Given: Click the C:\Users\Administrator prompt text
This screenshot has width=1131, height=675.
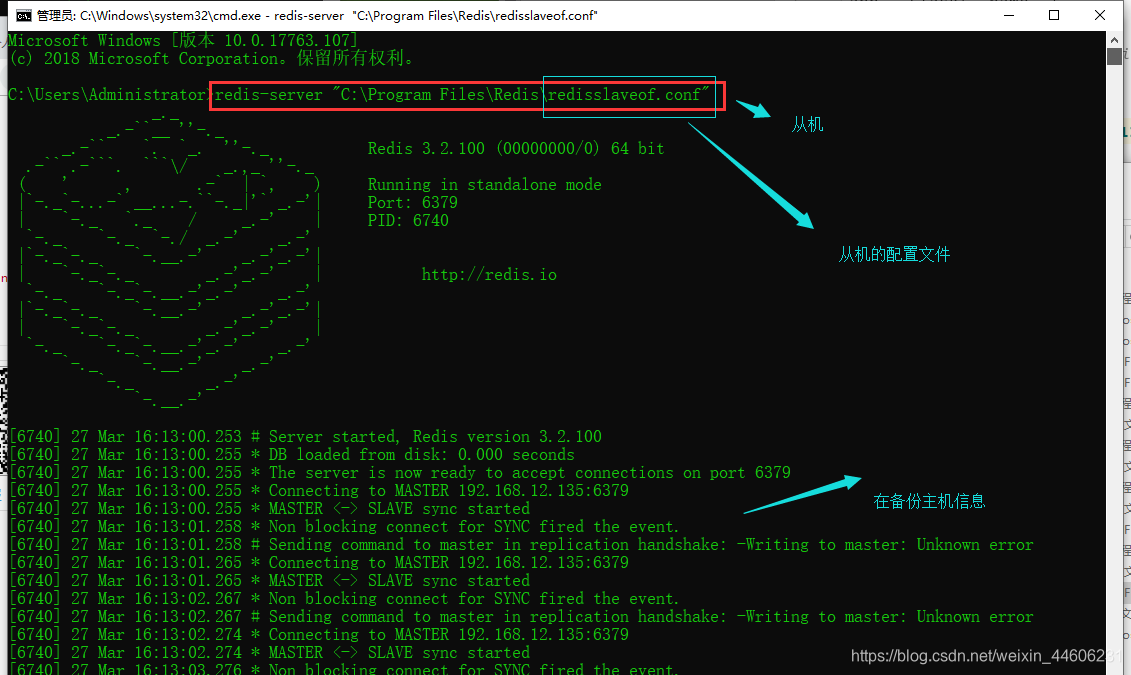Looking at the screenshot, I should 108,94.
